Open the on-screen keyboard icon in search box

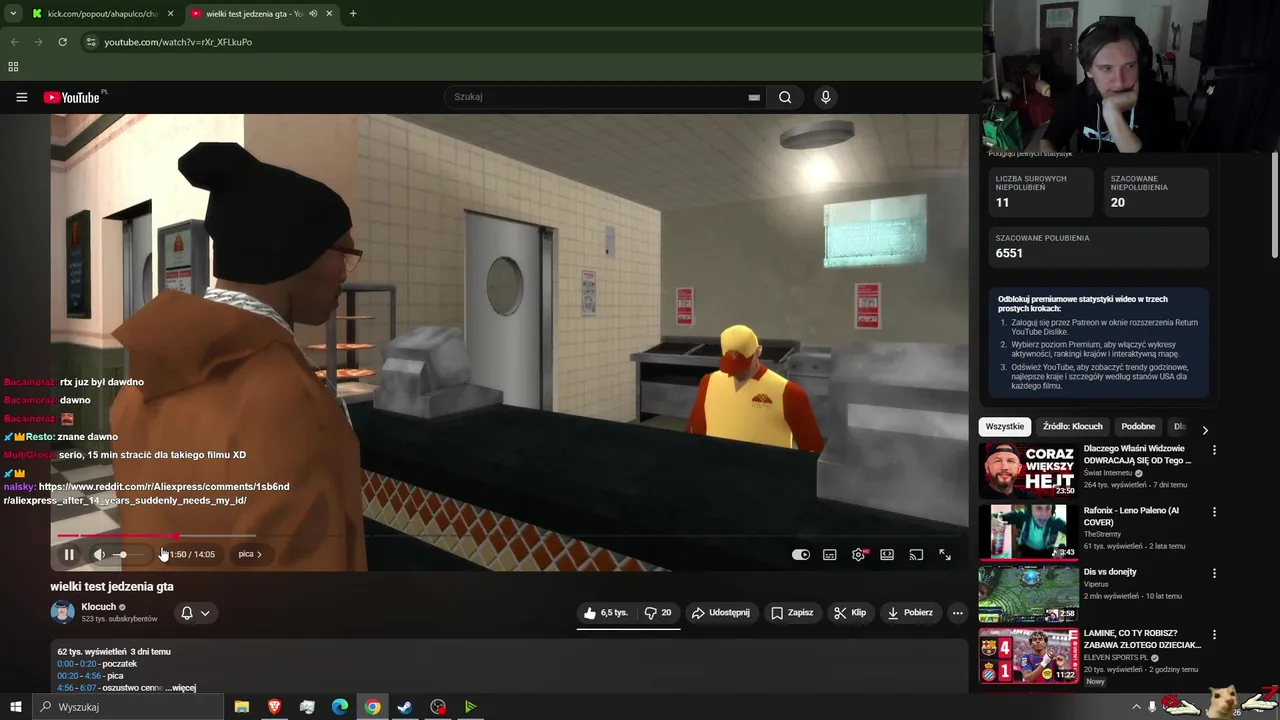tap(754, 97)
